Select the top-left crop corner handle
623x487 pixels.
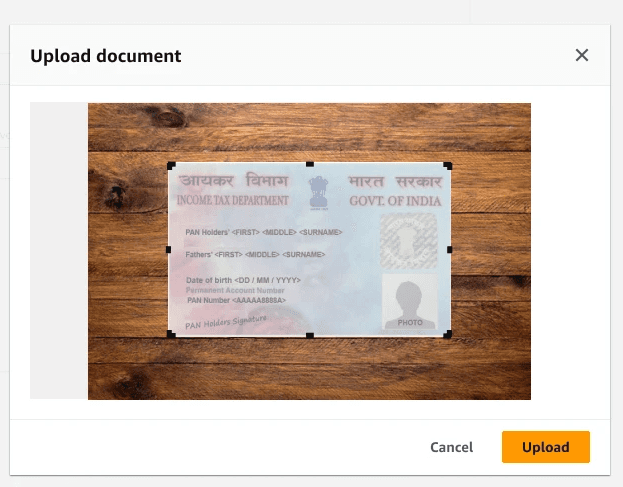(171, 166)
